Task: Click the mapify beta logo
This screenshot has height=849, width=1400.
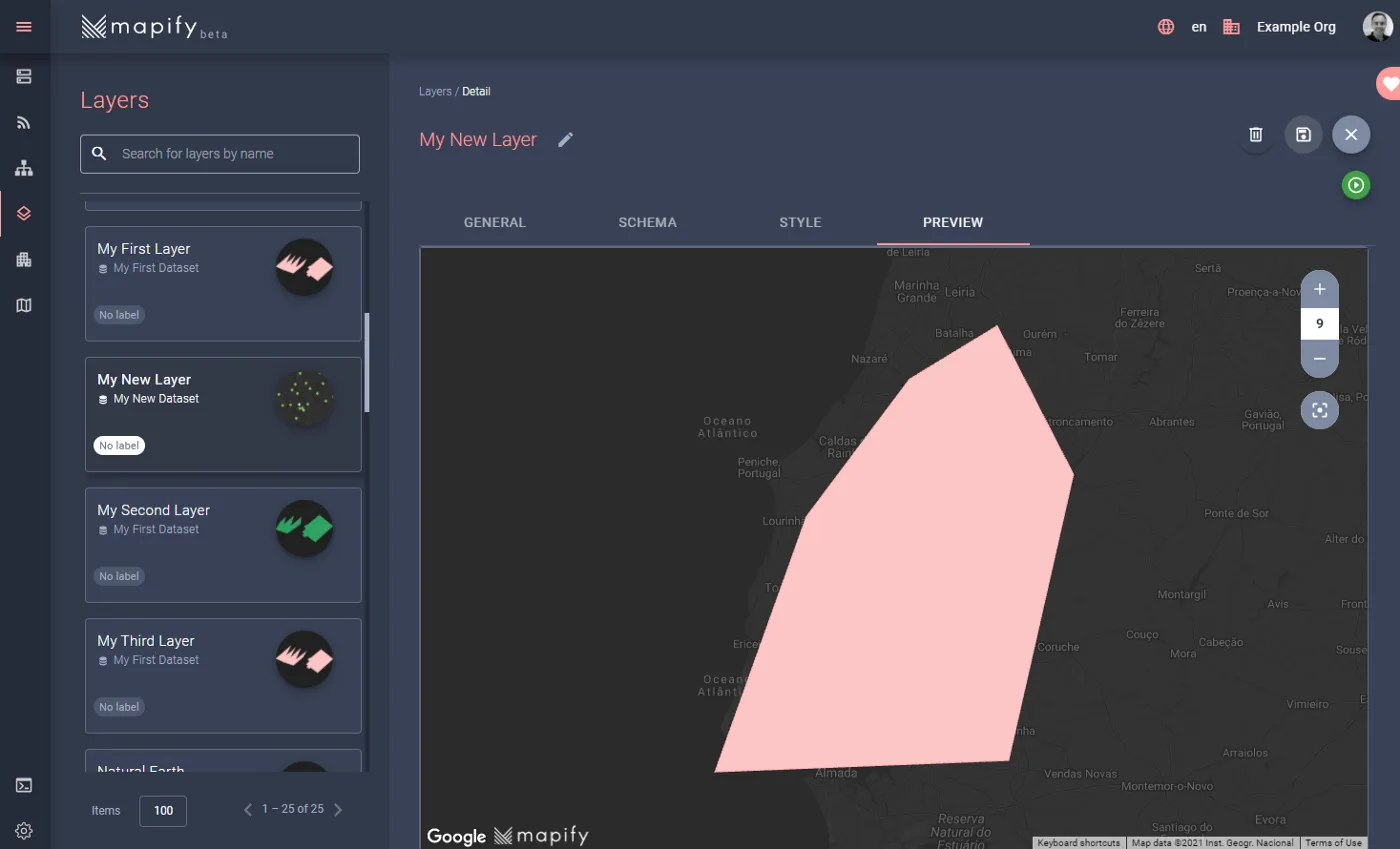Action: [x=155, y=27]
